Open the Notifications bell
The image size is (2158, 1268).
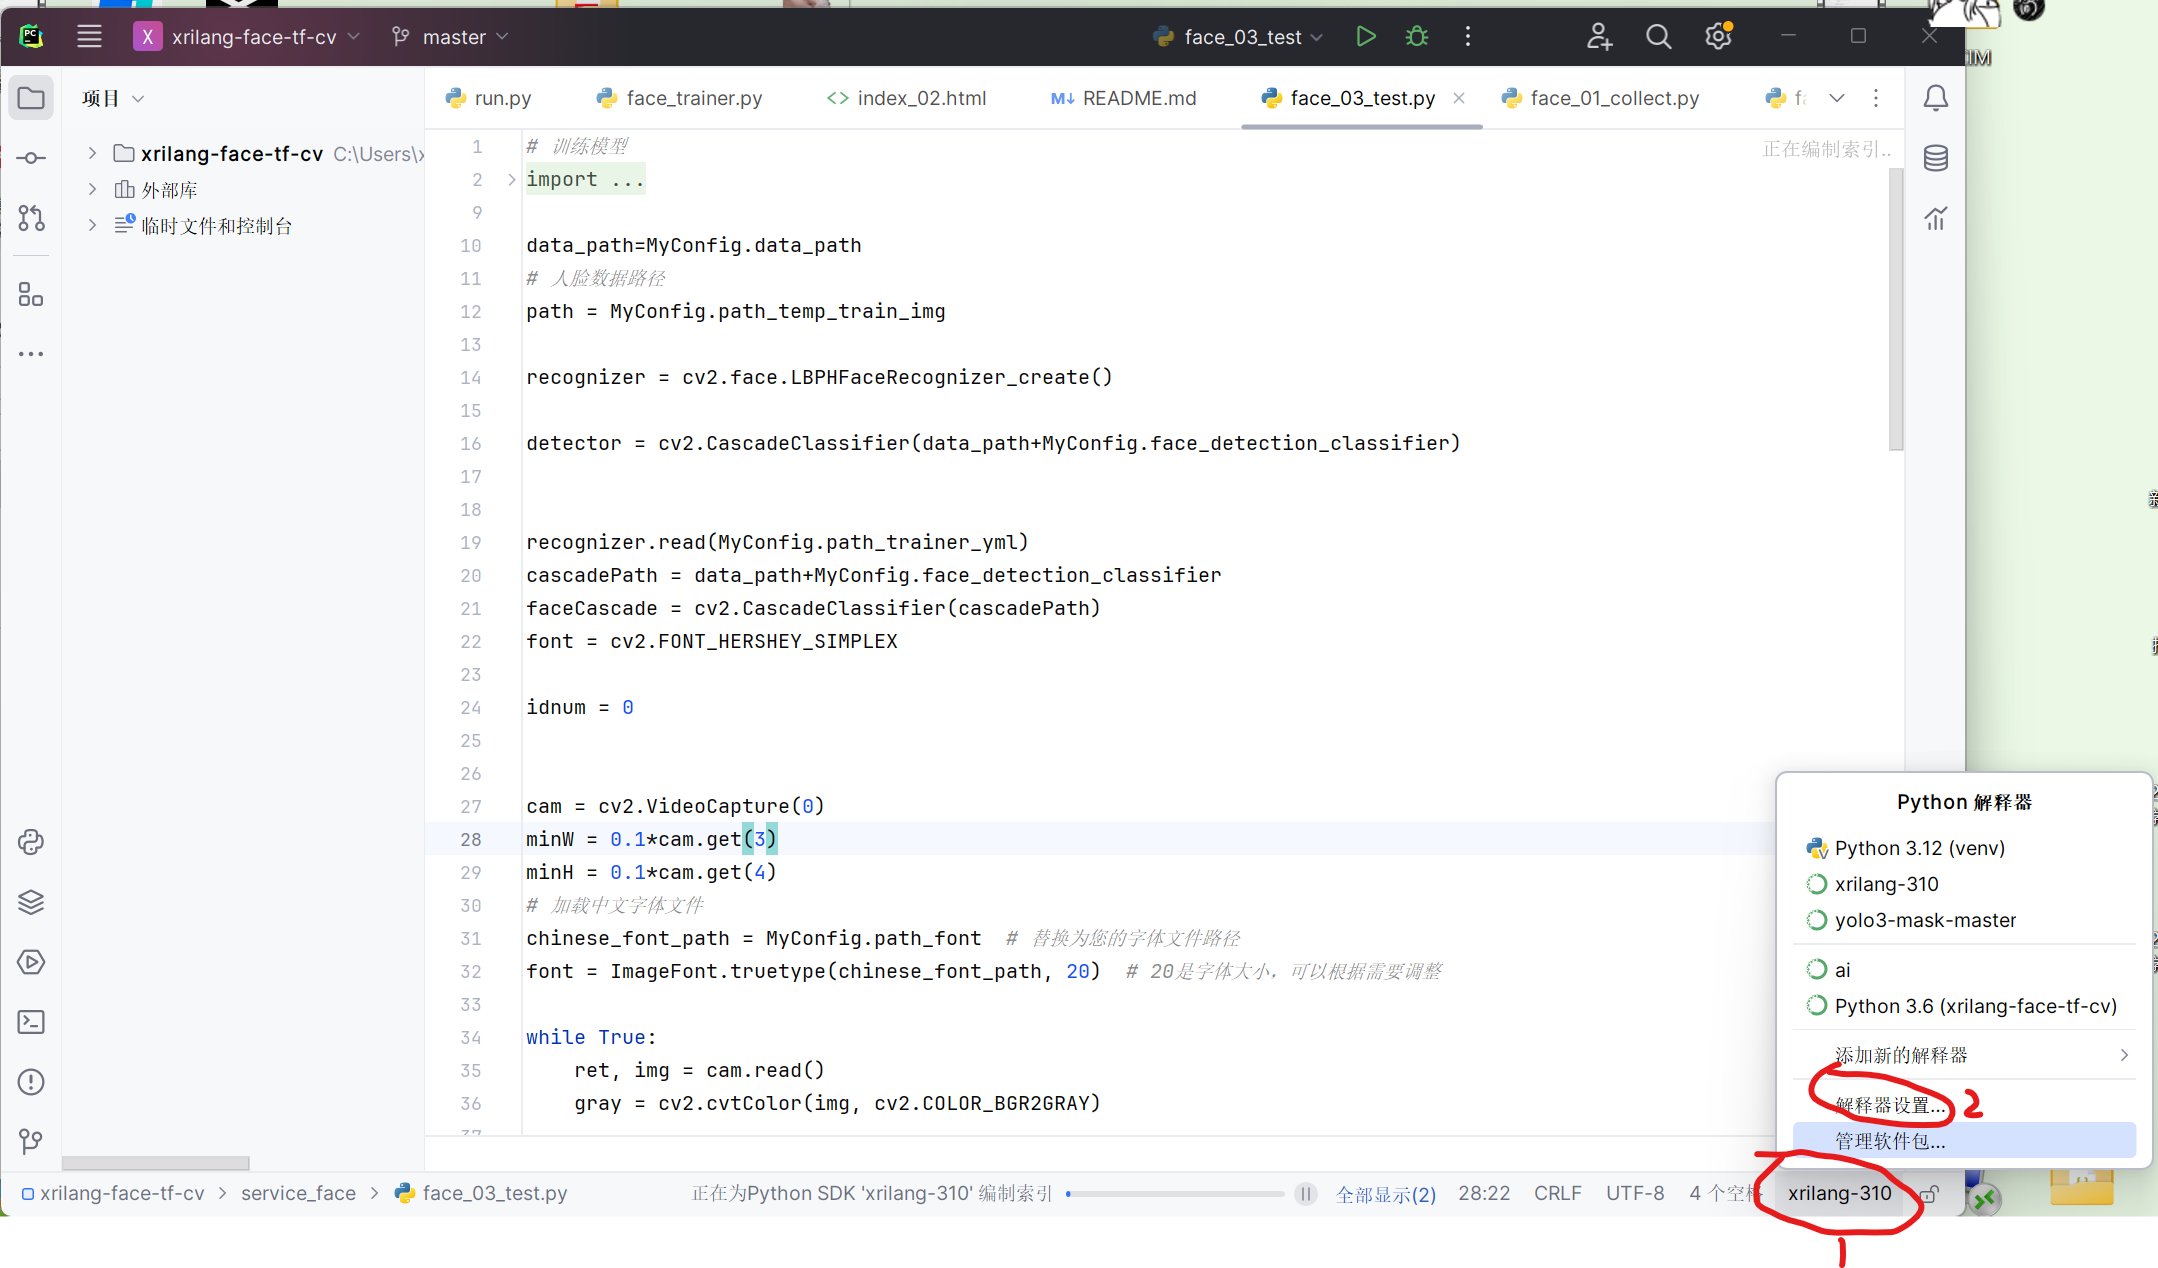pos(1936,98)
